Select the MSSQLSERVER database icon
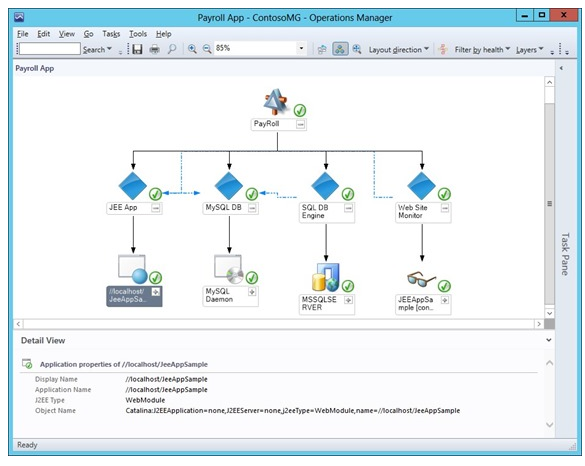The width and height of the screenshot is (585, 466). pos(326,277)
